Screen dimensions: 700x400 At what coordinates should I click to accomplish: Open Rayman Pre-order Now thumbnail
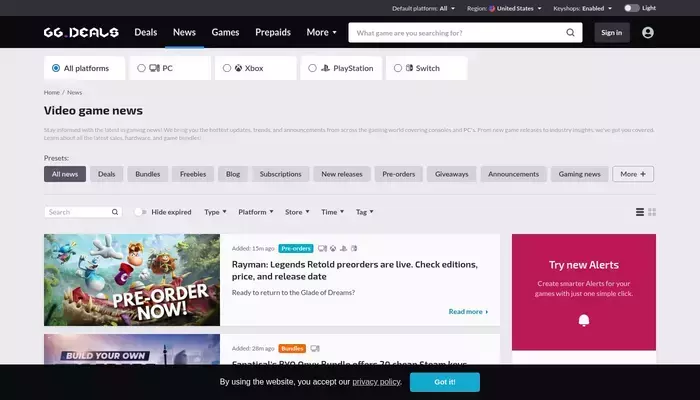tap(132, 280)
